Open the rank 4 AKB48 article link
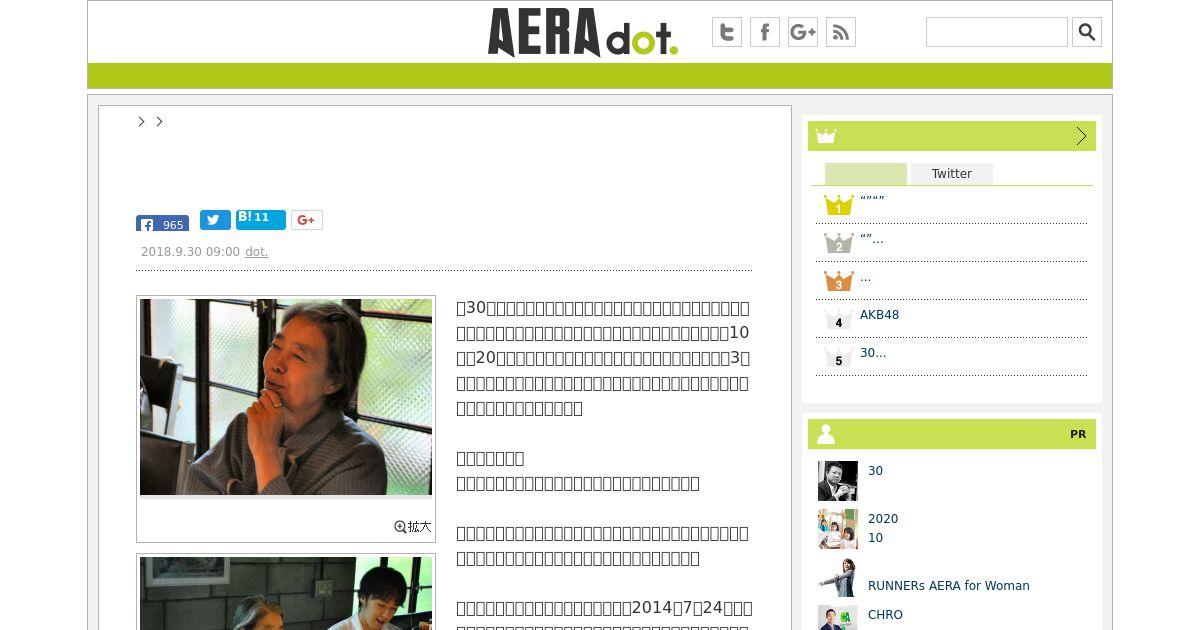Screen dimensions: 1200x630 click(880, 315)
